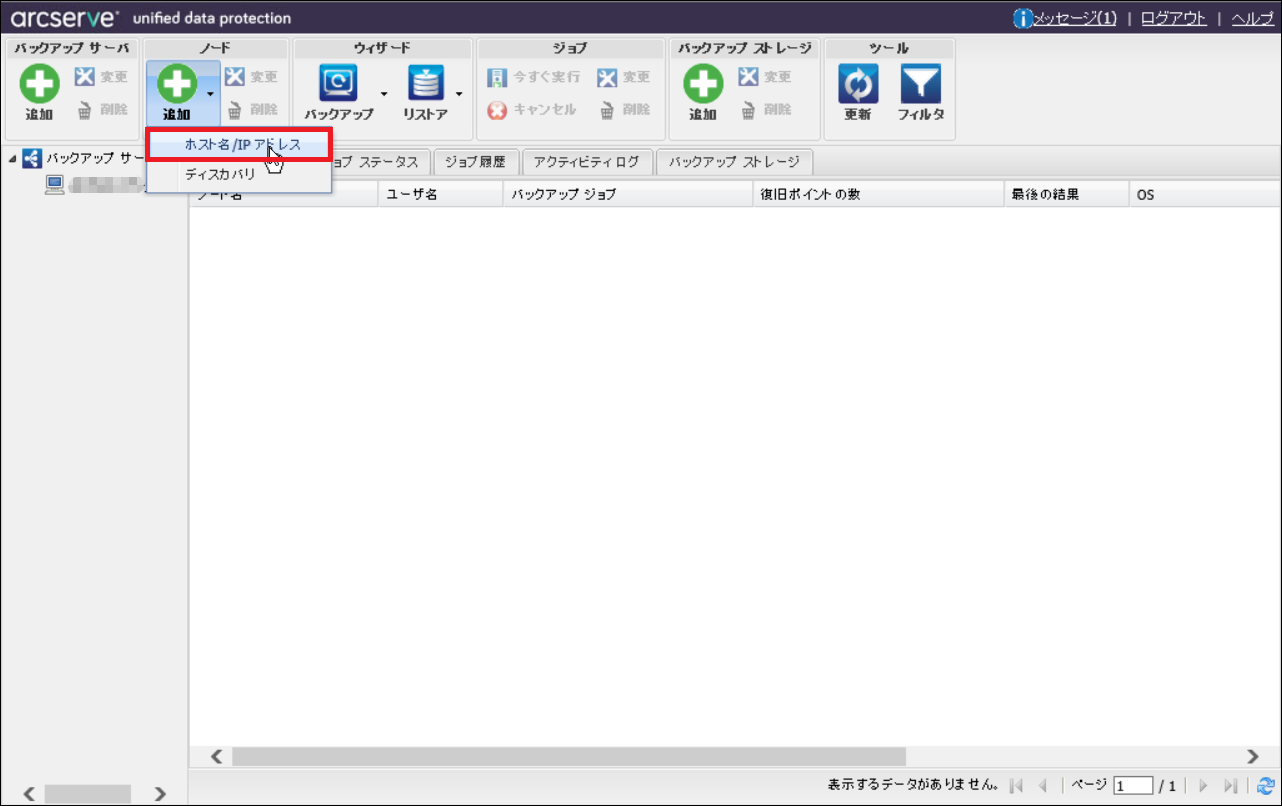Viewport: 1282px width, 806px height.
Task: Click the table scrollbar's right arrow
Action: [1253, 757]
